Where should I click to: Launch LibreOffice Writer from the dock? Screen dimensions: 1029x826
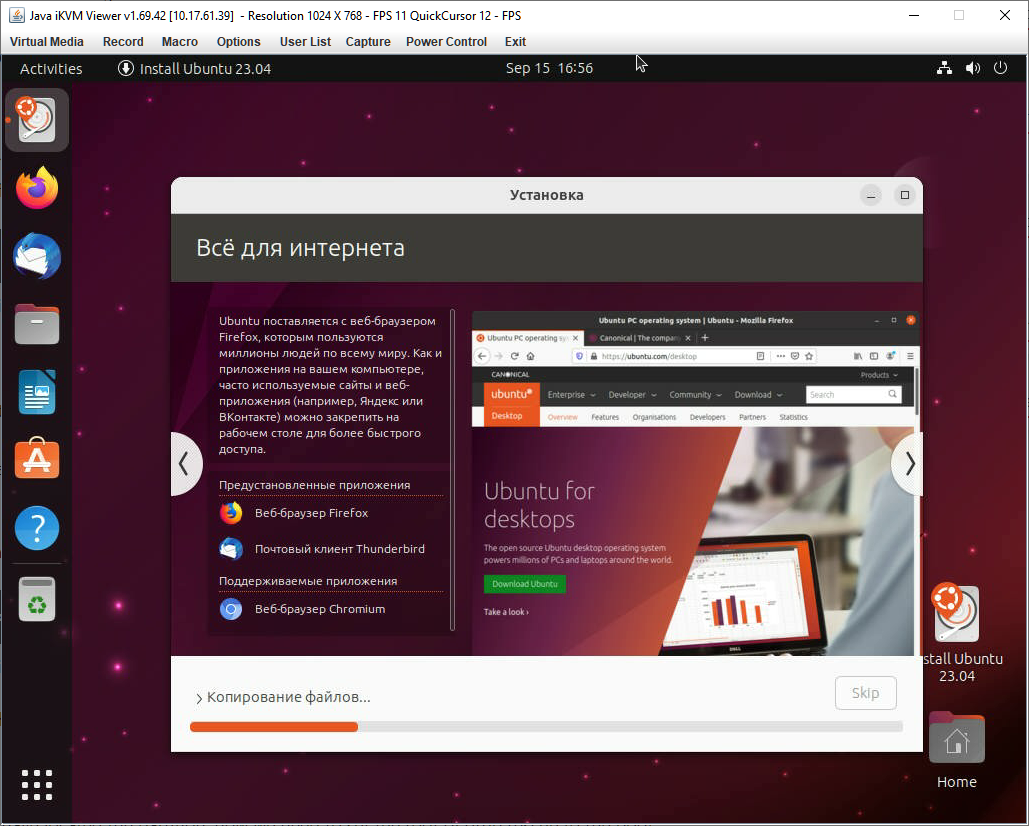tap(37, 392)
